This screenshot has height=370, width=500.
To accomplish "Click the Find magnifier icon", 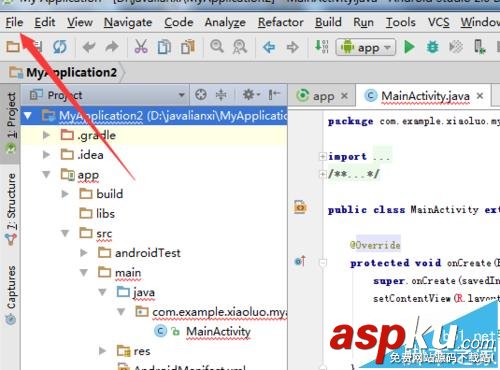I will tap(217, 46).
